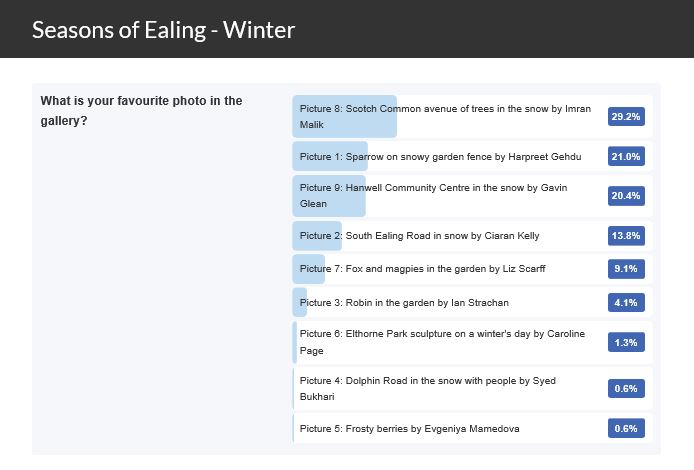This screenshot has height=470, width=694.
Task: Select Picture 1 Sparrow on snowy garden fence
Action: (x=472, y=156)
